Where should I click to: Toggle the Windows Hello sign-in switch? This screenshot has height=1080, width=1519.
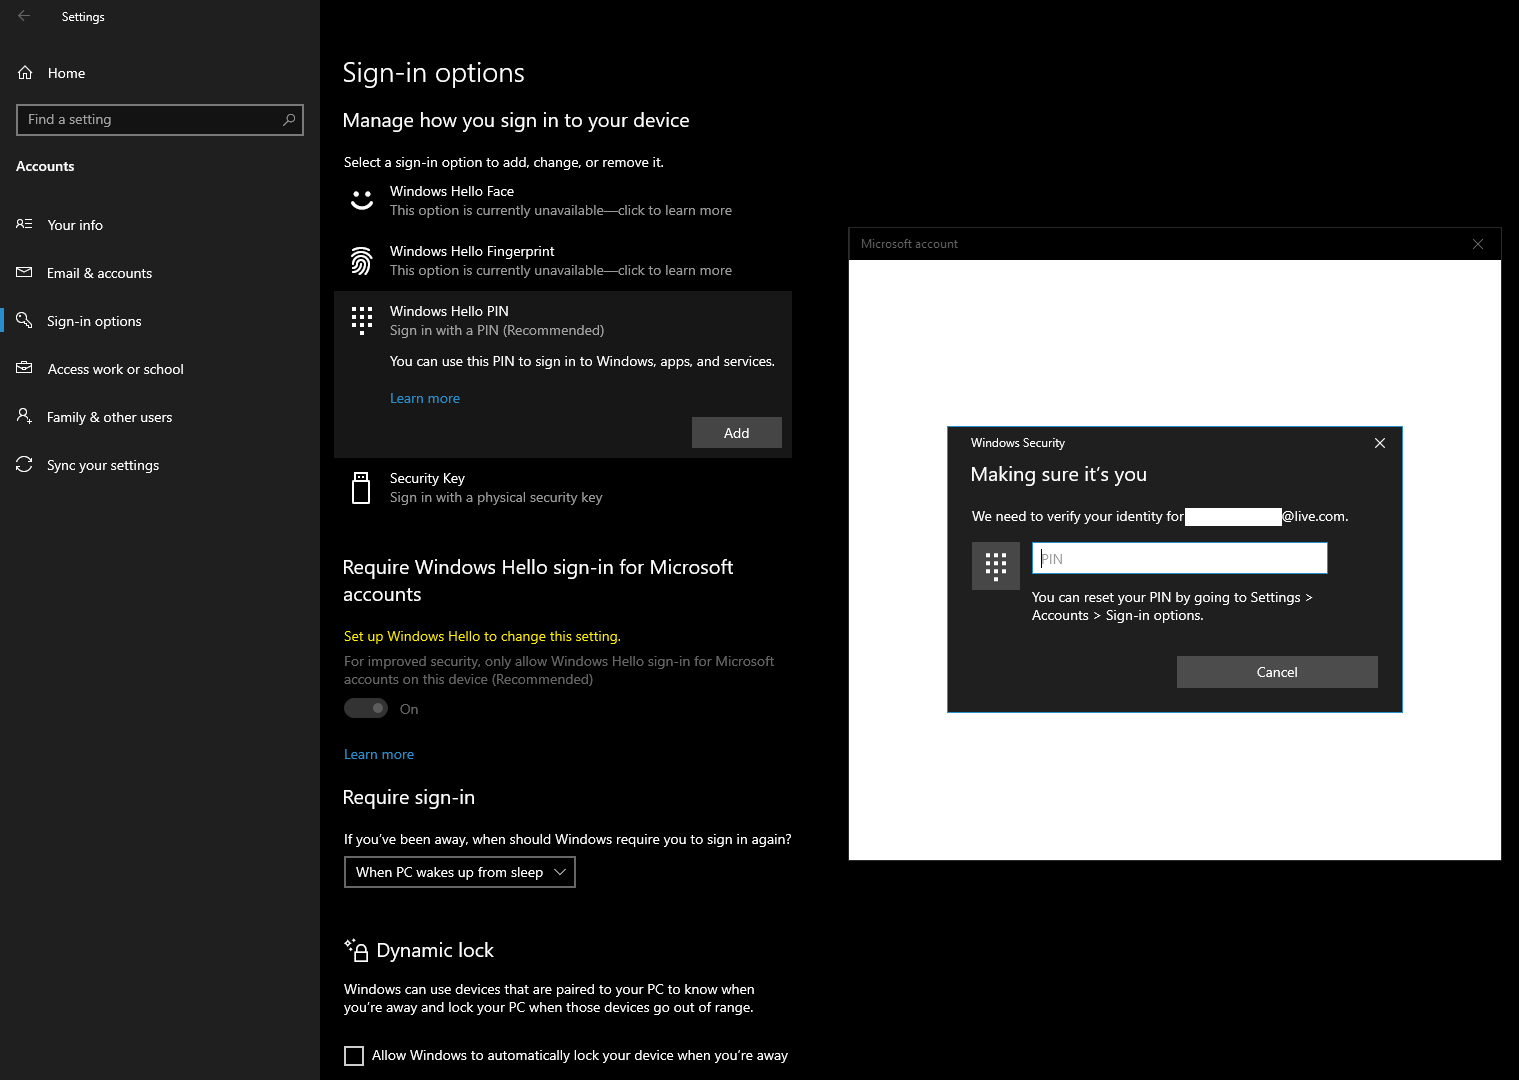366,708
